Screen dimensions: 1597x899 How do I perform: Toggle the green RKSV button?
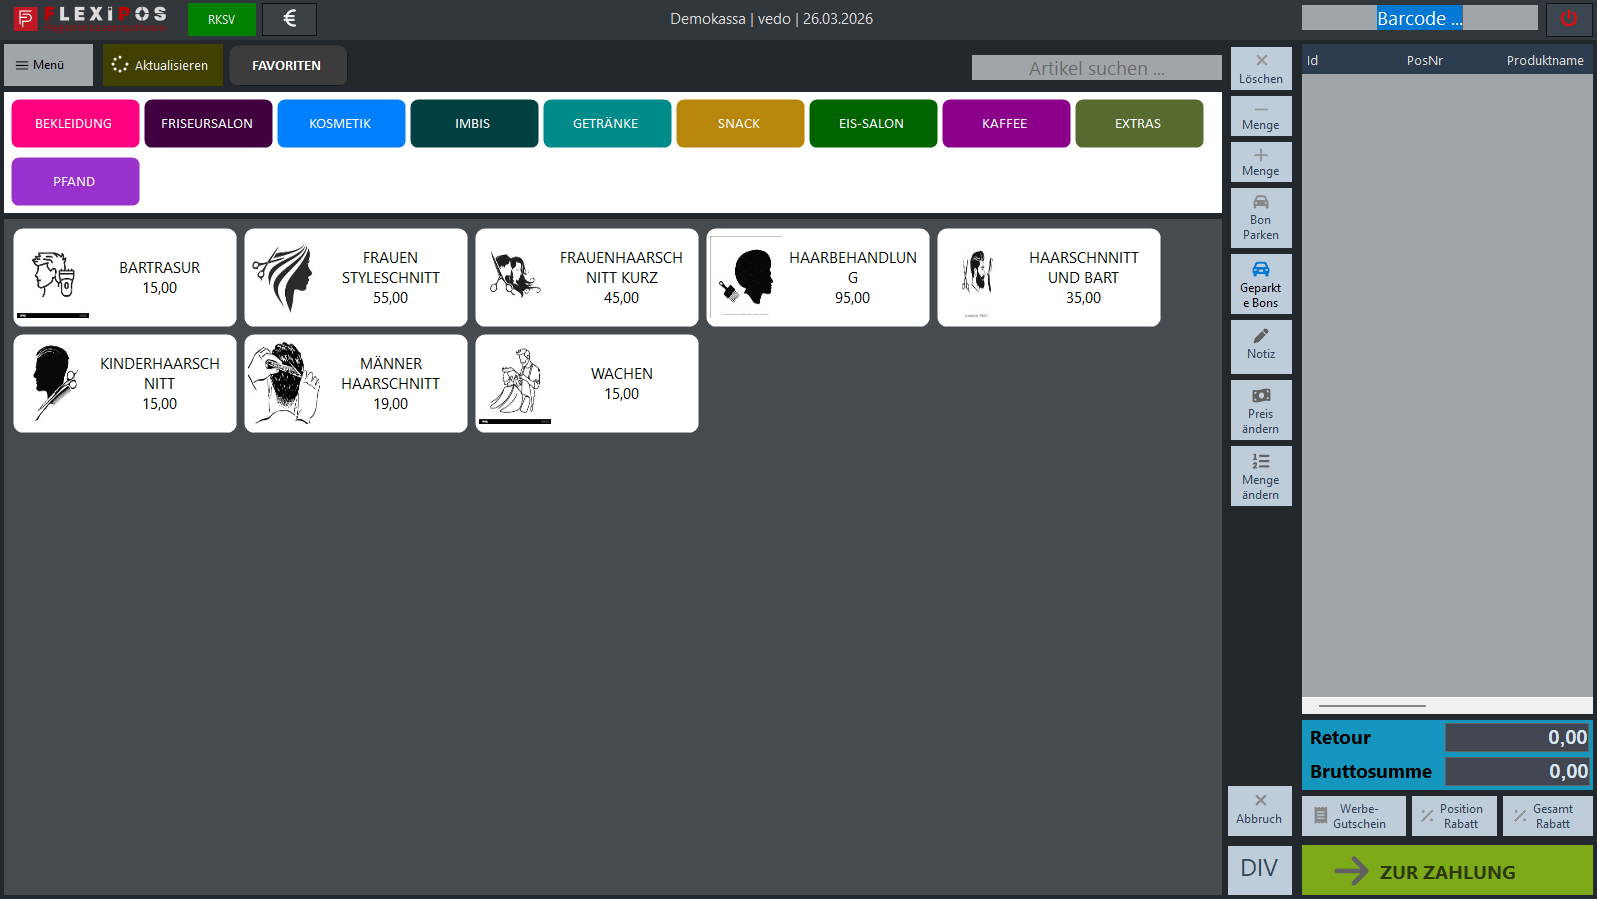click(221, 19)
